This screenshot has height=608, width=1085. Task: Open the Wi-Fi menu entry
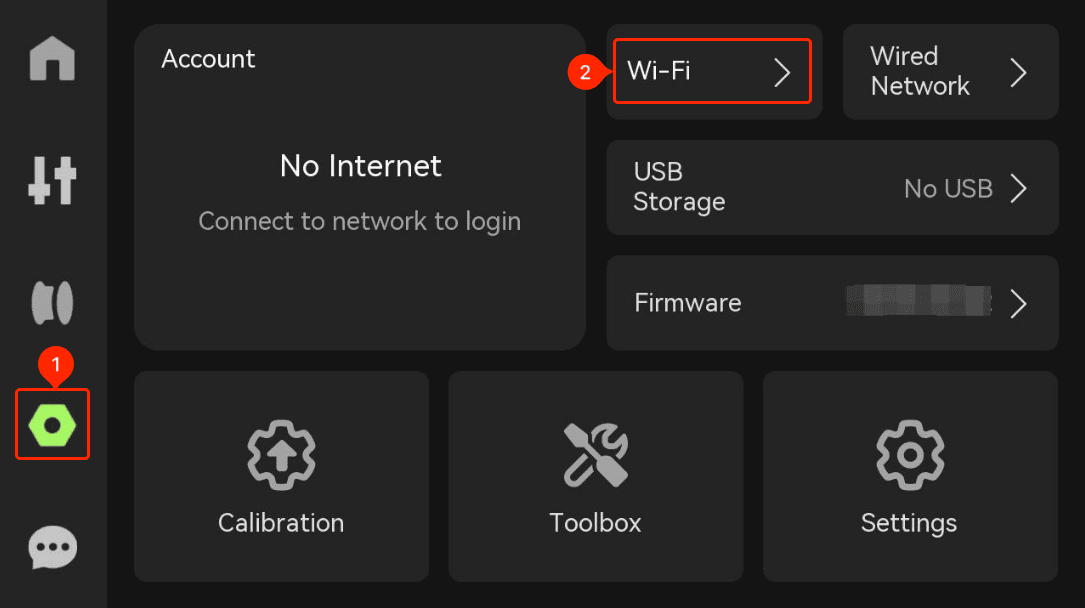[713, 71]
